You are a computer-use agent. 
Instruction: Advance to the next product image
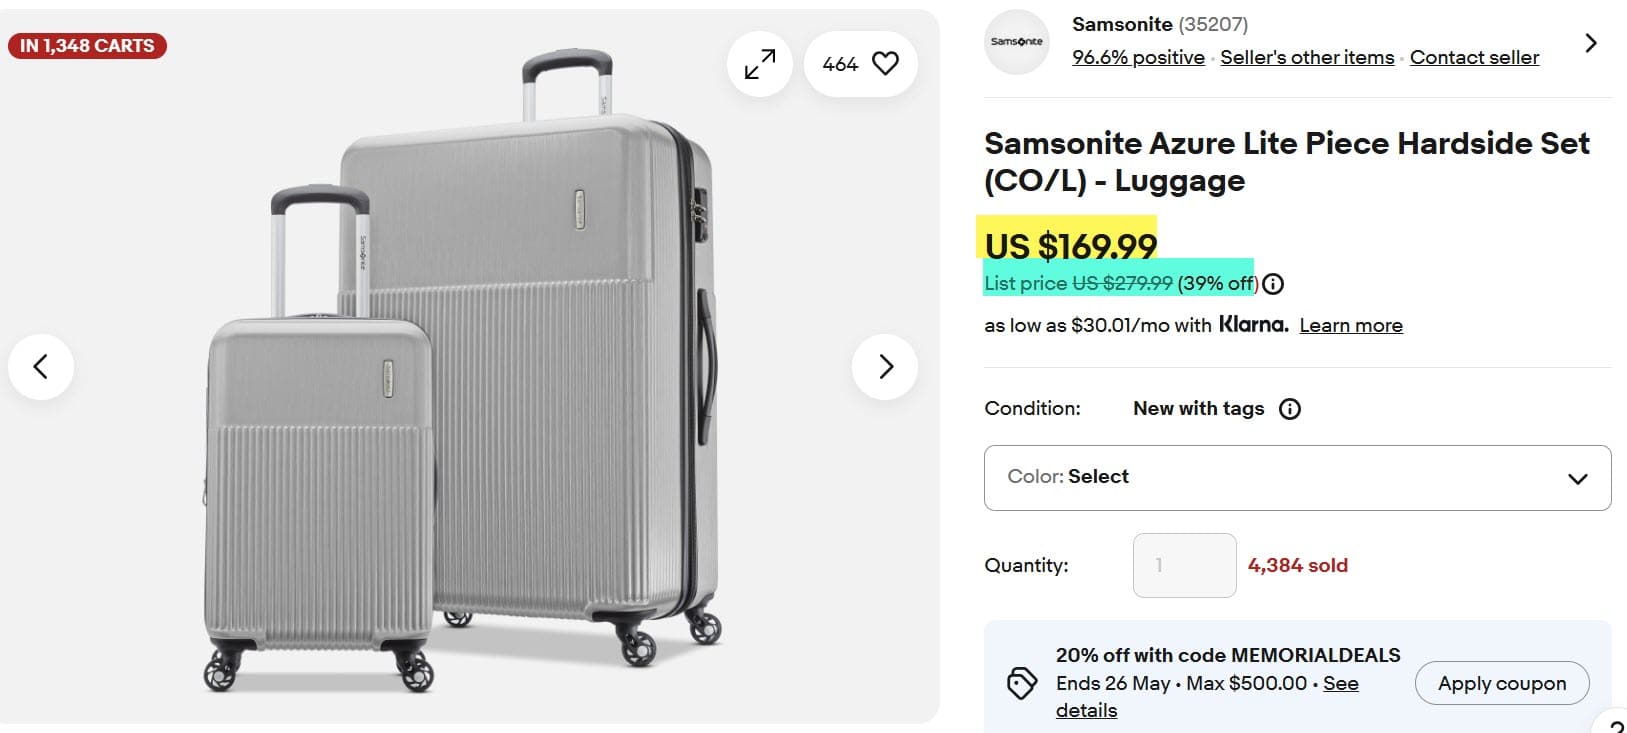(885, 367)
